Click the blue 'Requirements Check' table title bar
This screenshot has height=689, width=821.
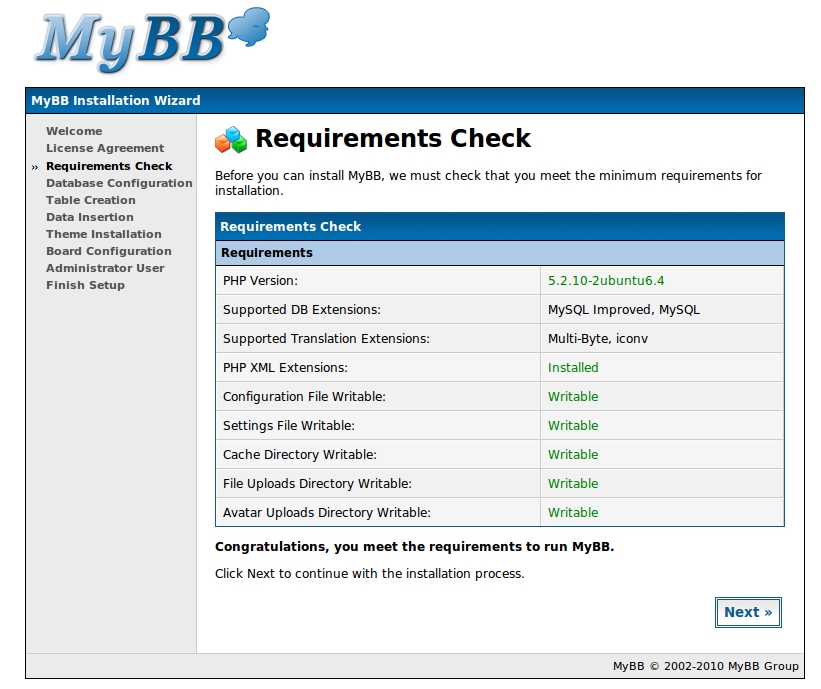[x=500, y=227]
